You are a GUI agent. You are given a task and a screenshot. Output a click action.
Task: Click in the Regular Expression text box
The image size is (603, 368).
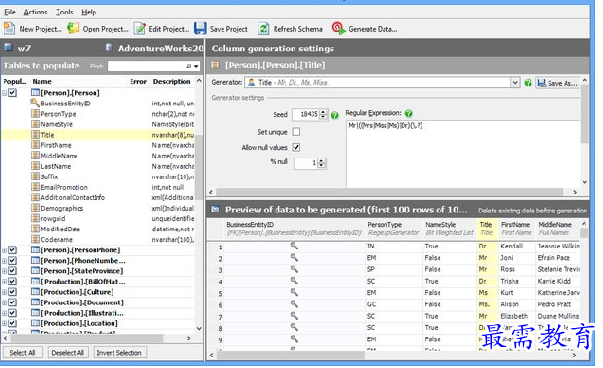click(463, 153)
